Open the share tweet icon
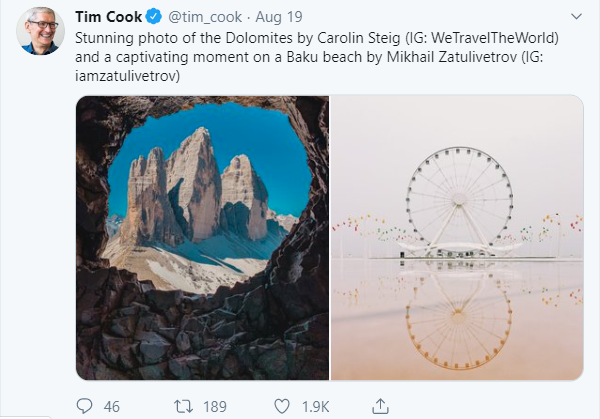The width and height of the screenshot is (600, 419). (380, 406)
